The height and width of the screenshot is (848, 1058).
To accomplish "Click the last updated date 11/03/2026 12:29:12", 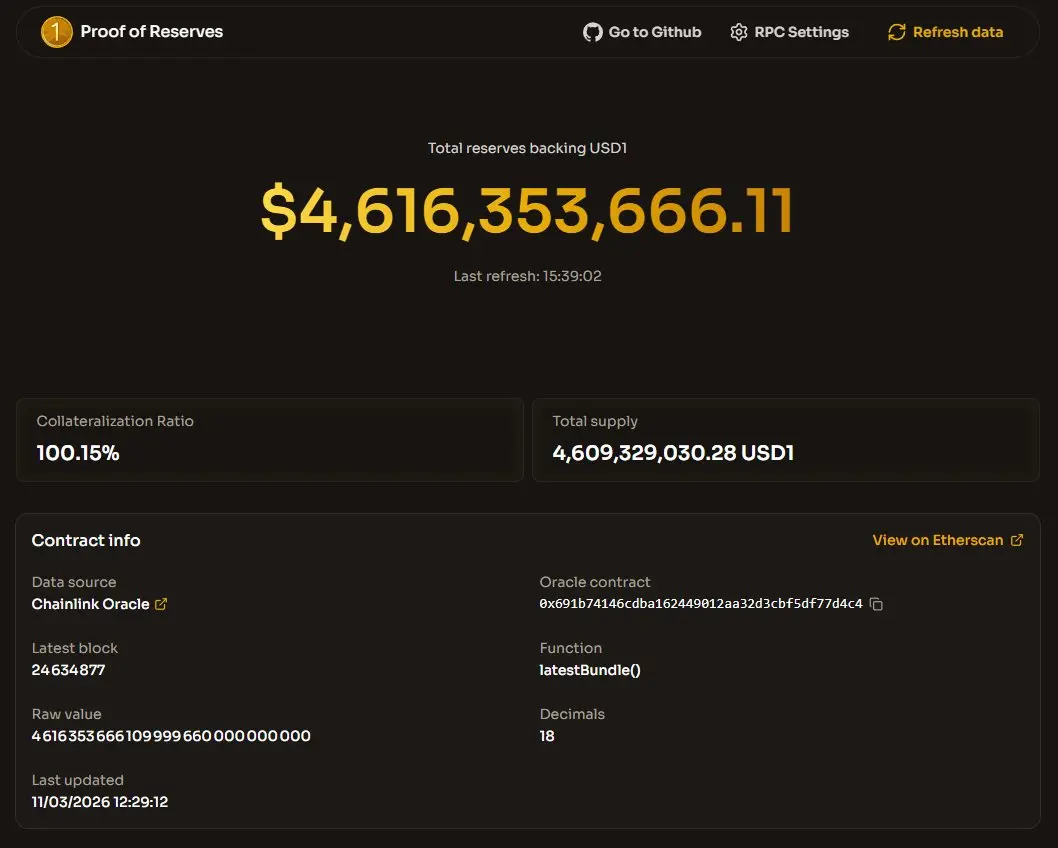I will [x=100, y=802].
